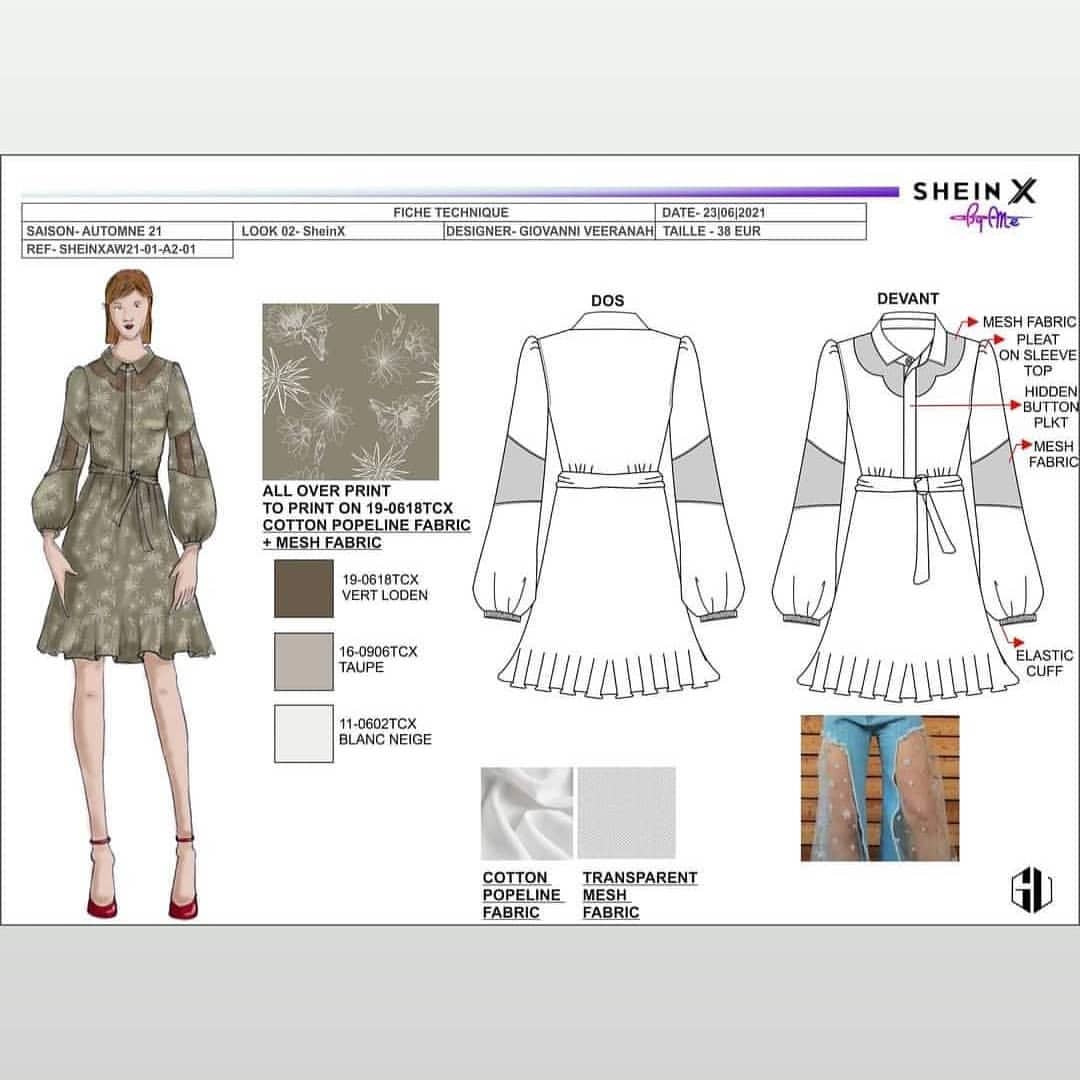Click the '19-0618TCX VERT LODEN' label
The image size is (1080, 1080).
pyautogui.click(x=384, y=587)
